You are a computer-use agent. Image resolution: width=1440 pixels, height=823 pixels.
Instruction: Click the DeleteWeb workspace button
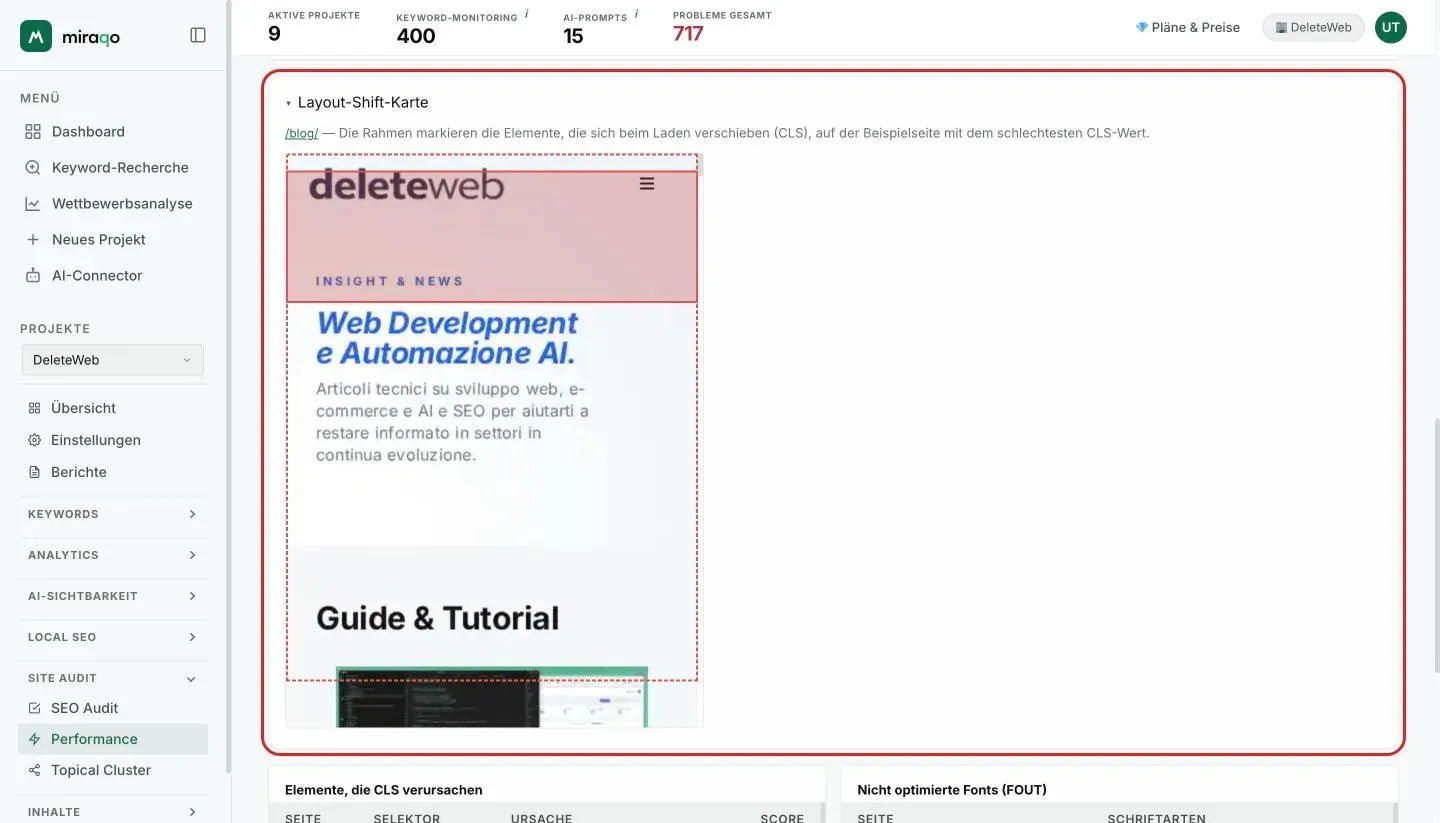pos(1314,28)
